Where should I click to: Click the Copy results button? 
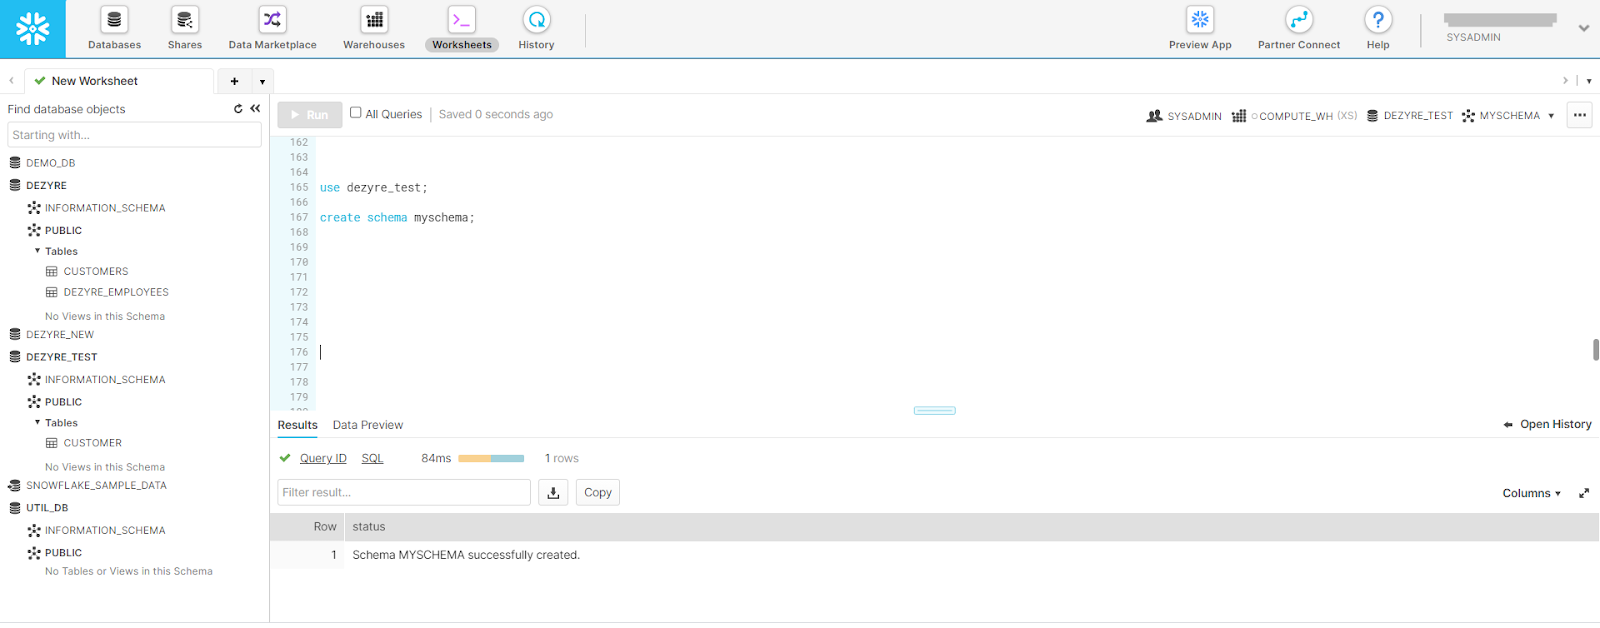[x=597, y=492]
